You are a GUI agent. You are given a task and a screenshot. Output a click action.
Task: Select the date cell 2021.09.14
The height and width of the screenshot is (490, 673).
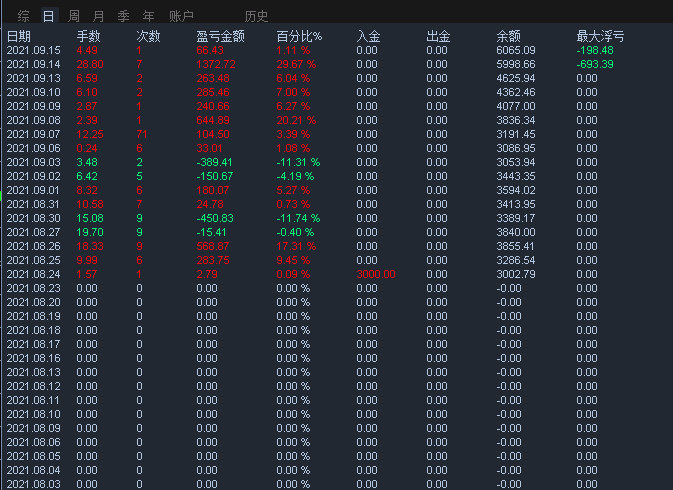[x=33, y=64]
